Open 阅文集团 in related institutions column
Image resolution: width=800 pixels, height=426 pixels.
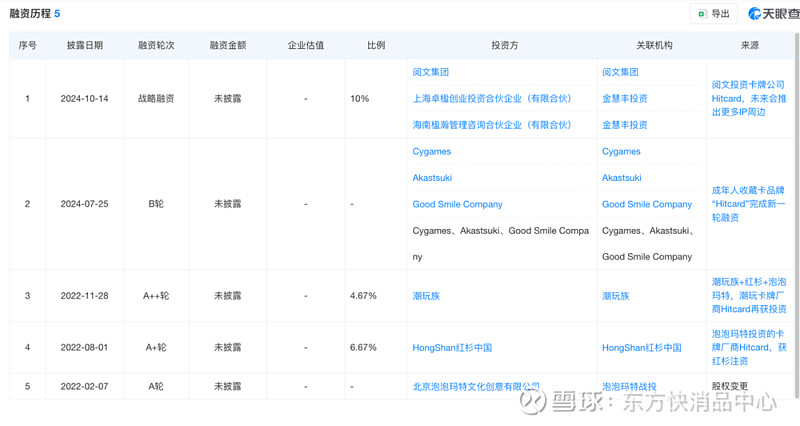point(620,72)
